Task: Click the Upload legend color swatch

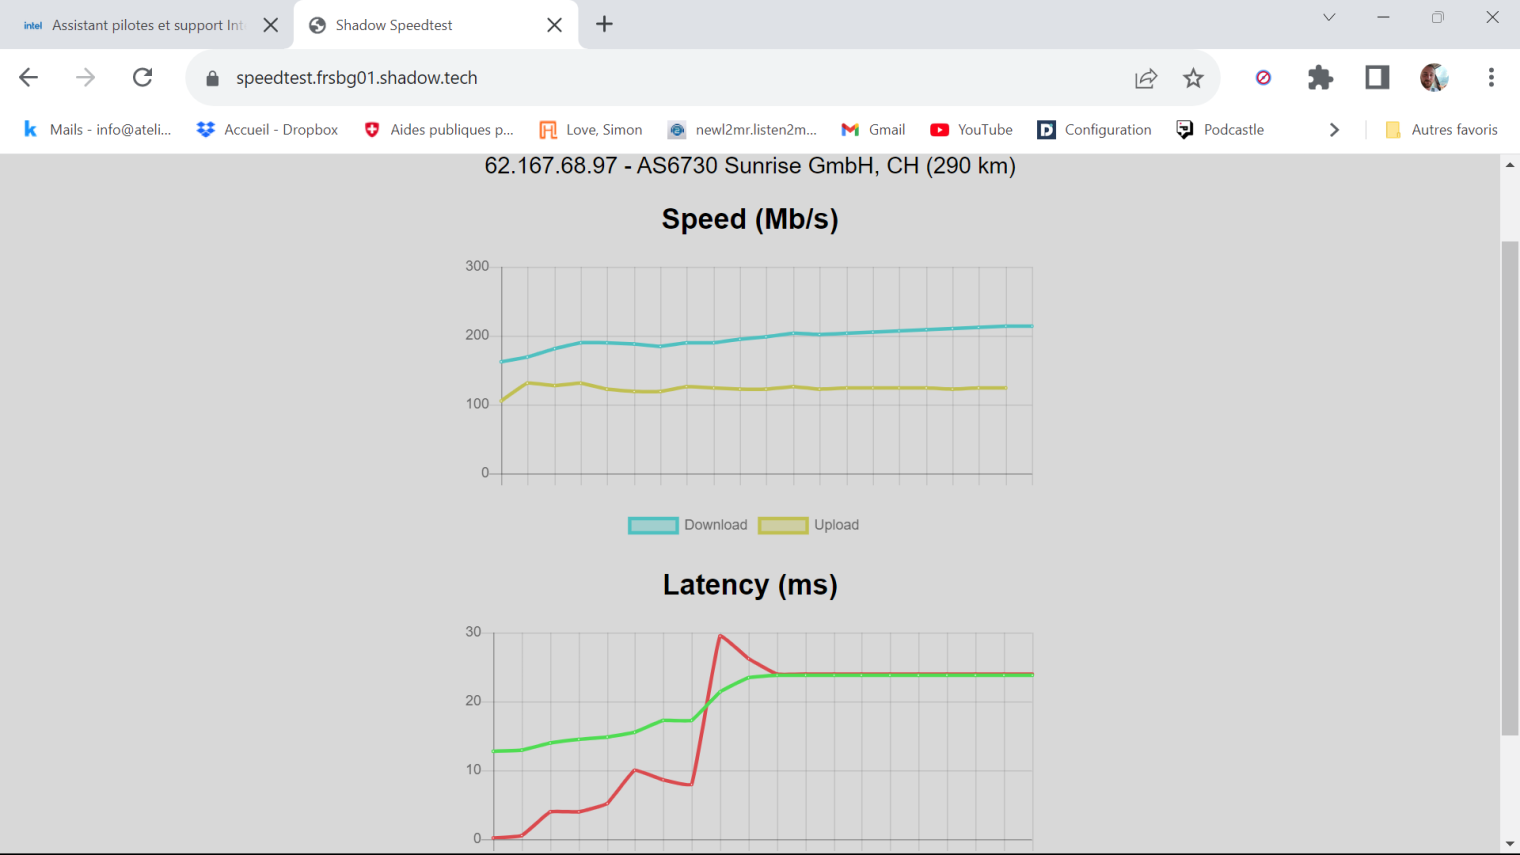Action: click(x=783, y=525)
